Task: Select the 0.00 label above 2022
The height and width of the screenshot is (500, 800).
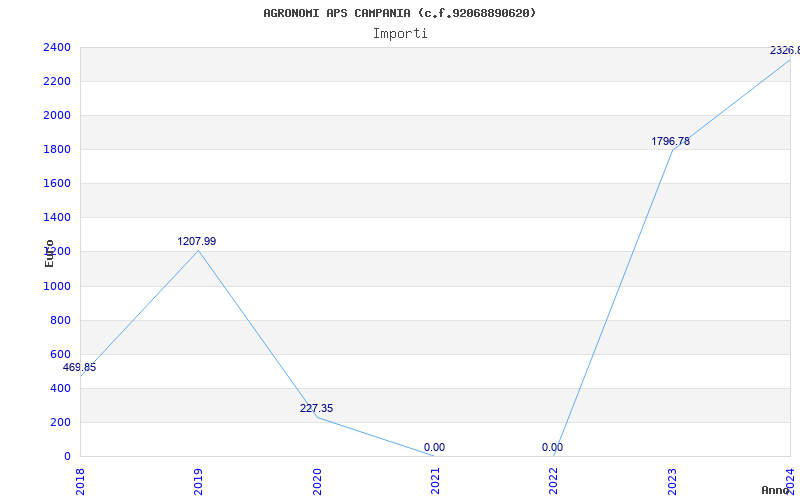Action: pos(553,447)
